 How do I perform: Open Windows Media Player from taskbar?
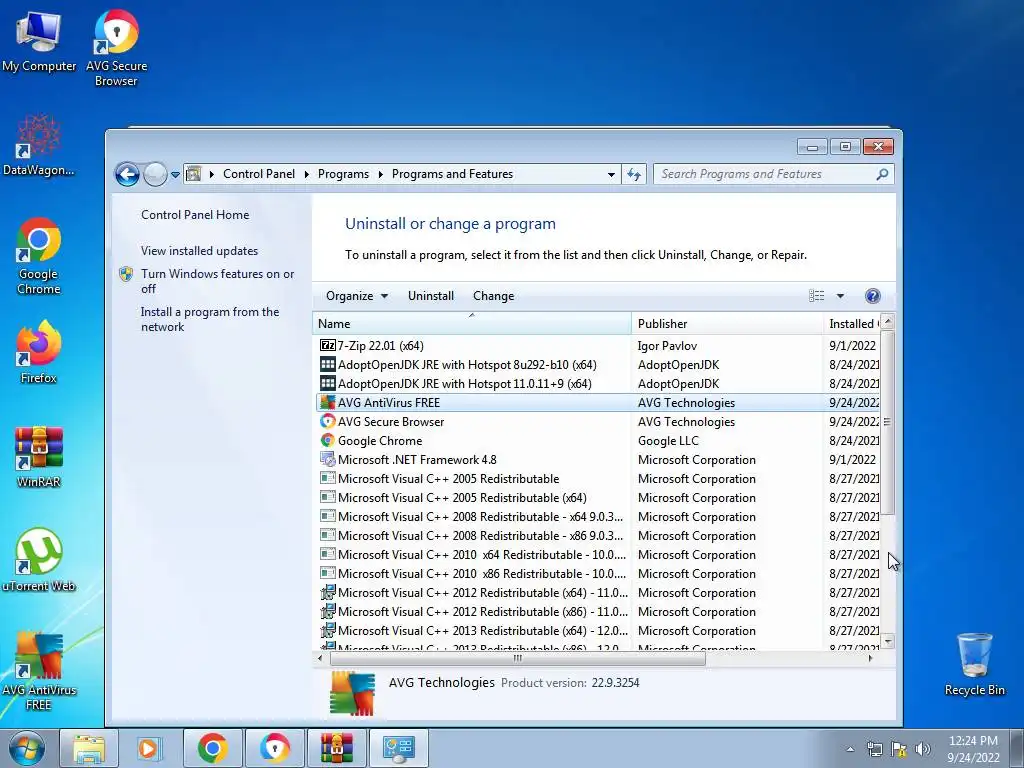[149, 748]
